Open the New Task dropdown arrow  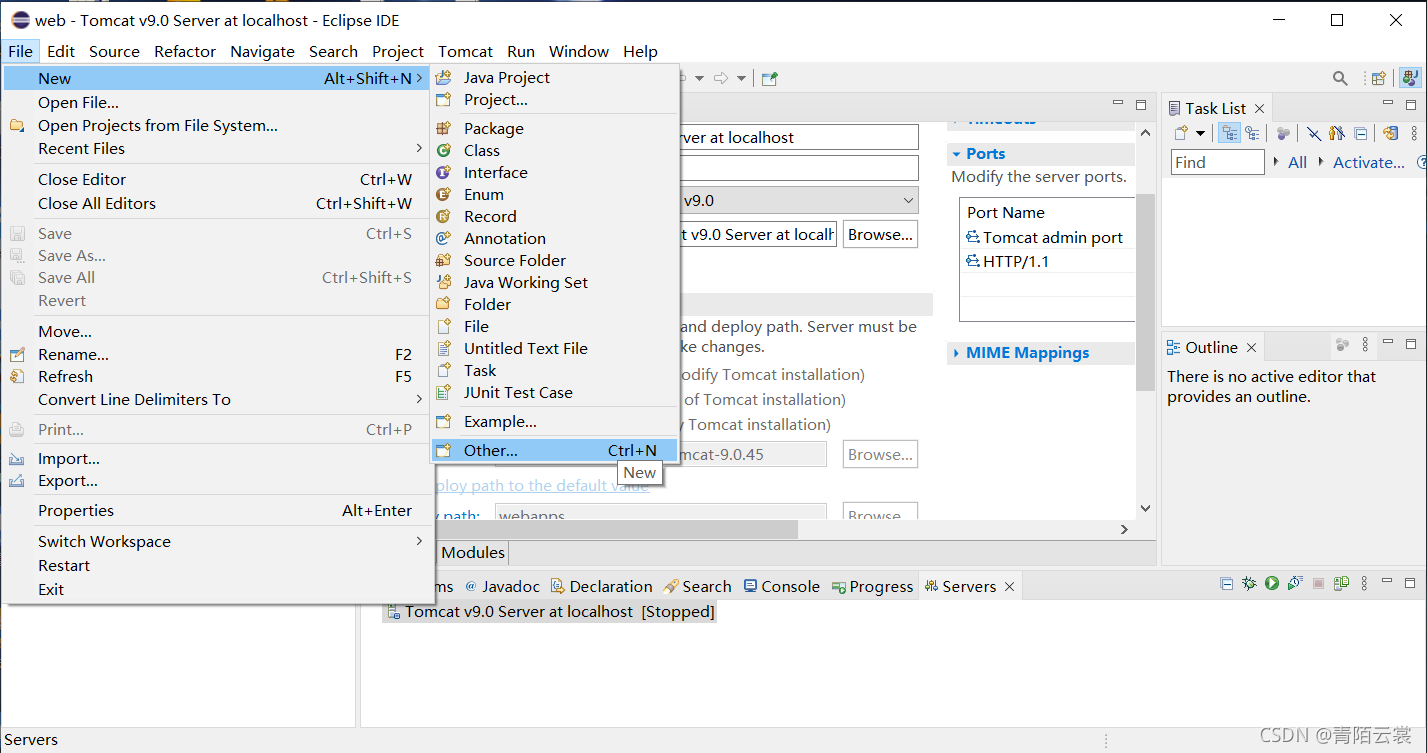pos(1200,134)
